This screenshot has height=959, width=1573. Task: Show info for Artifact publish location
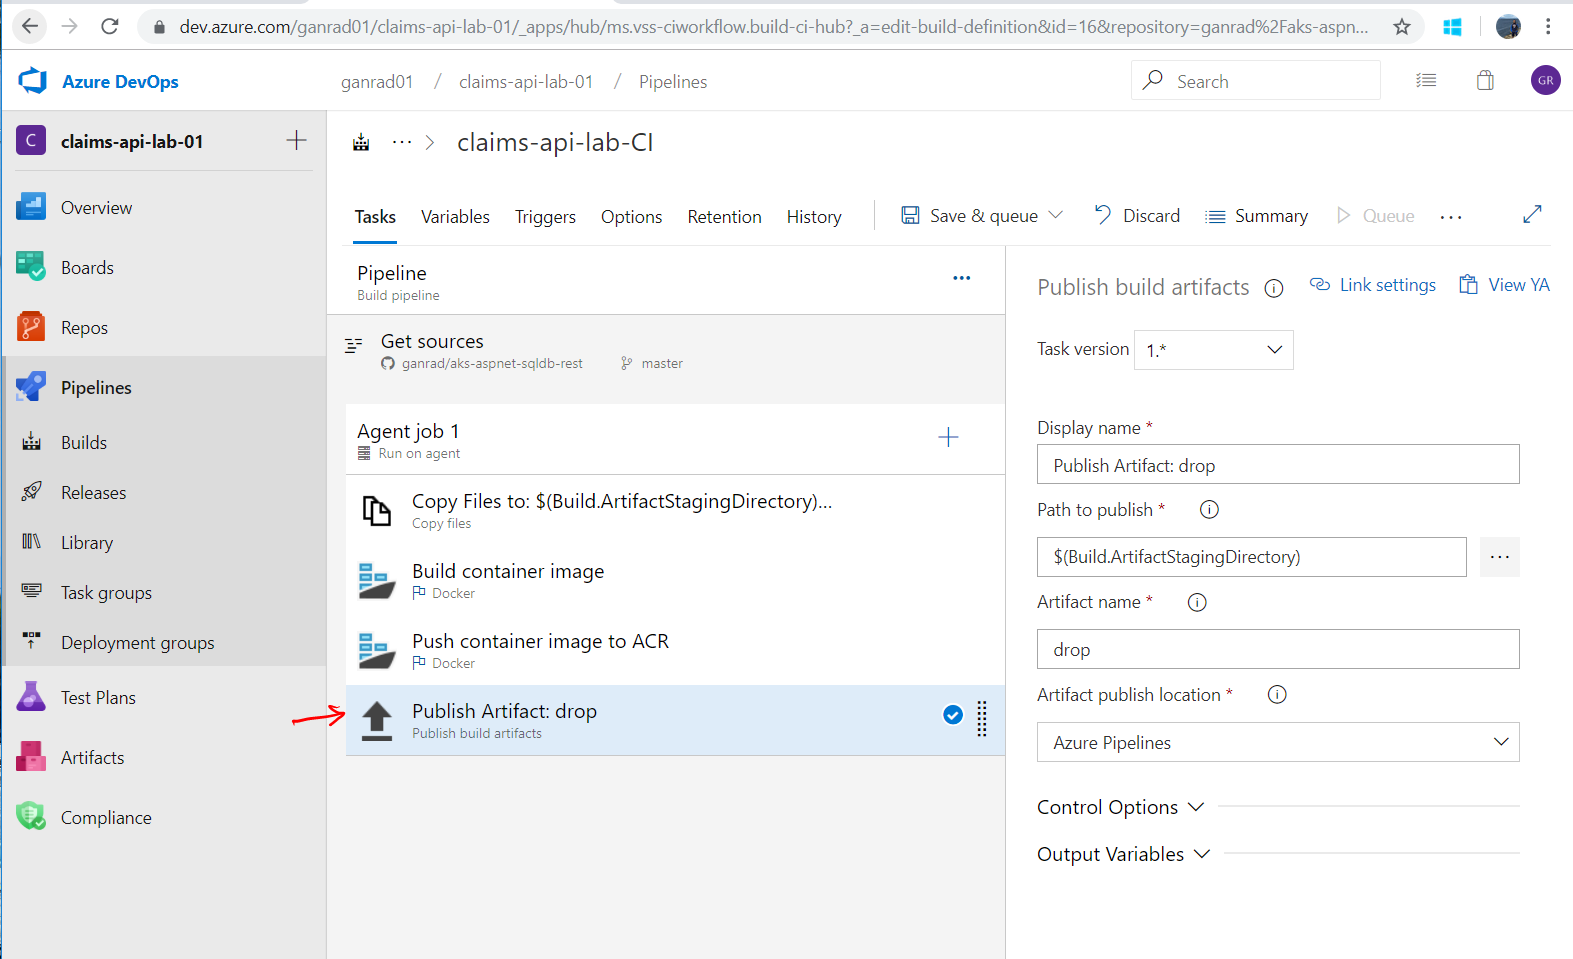coord(1277,694)
